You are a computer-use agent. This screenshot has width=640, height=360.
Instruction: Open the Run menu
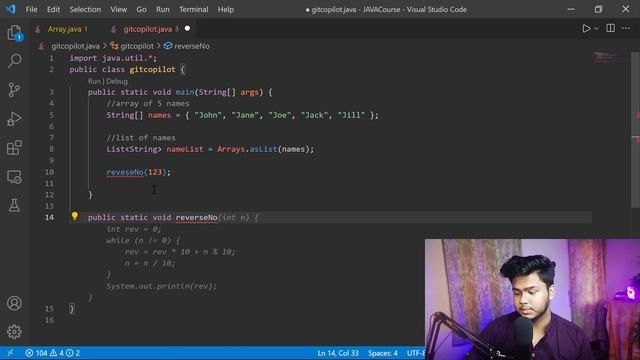(162, 9)
